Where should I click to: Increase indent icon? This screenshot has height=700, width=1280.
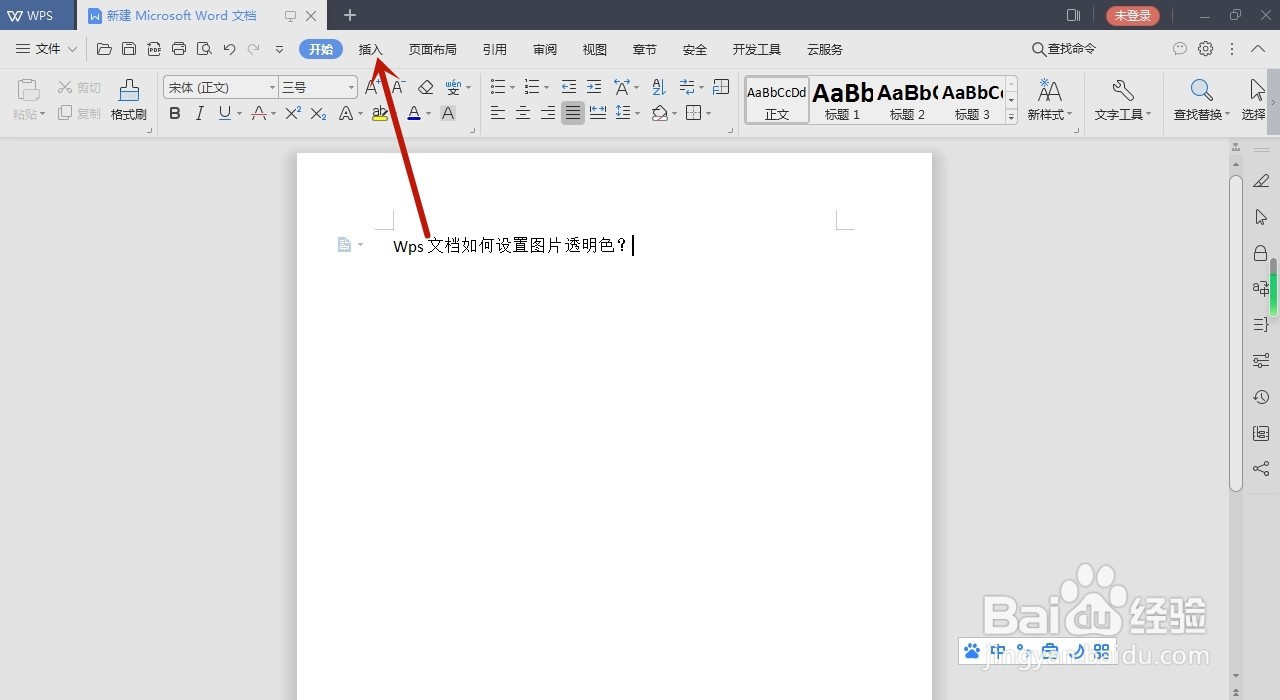click(x=594, y=88)
